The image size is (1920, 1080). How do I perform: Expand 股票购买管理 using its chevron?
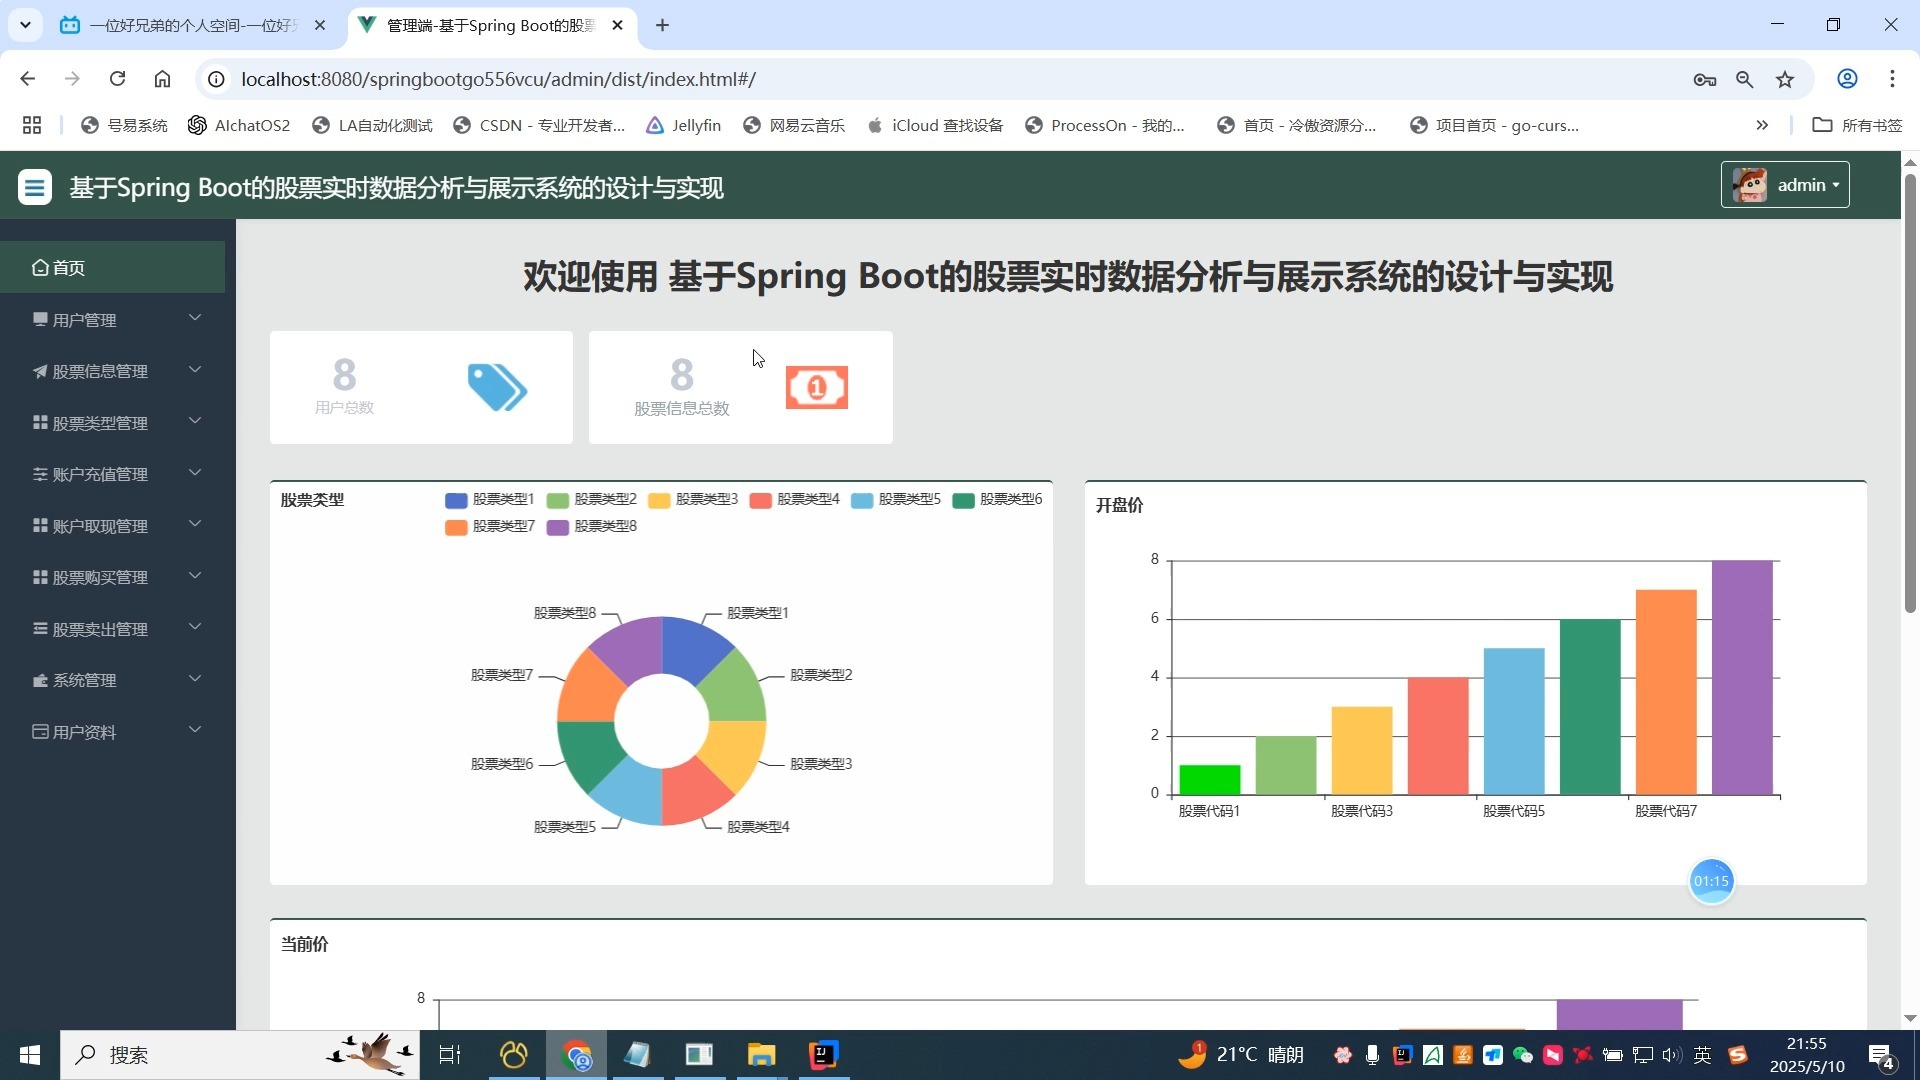click(195, 576)
